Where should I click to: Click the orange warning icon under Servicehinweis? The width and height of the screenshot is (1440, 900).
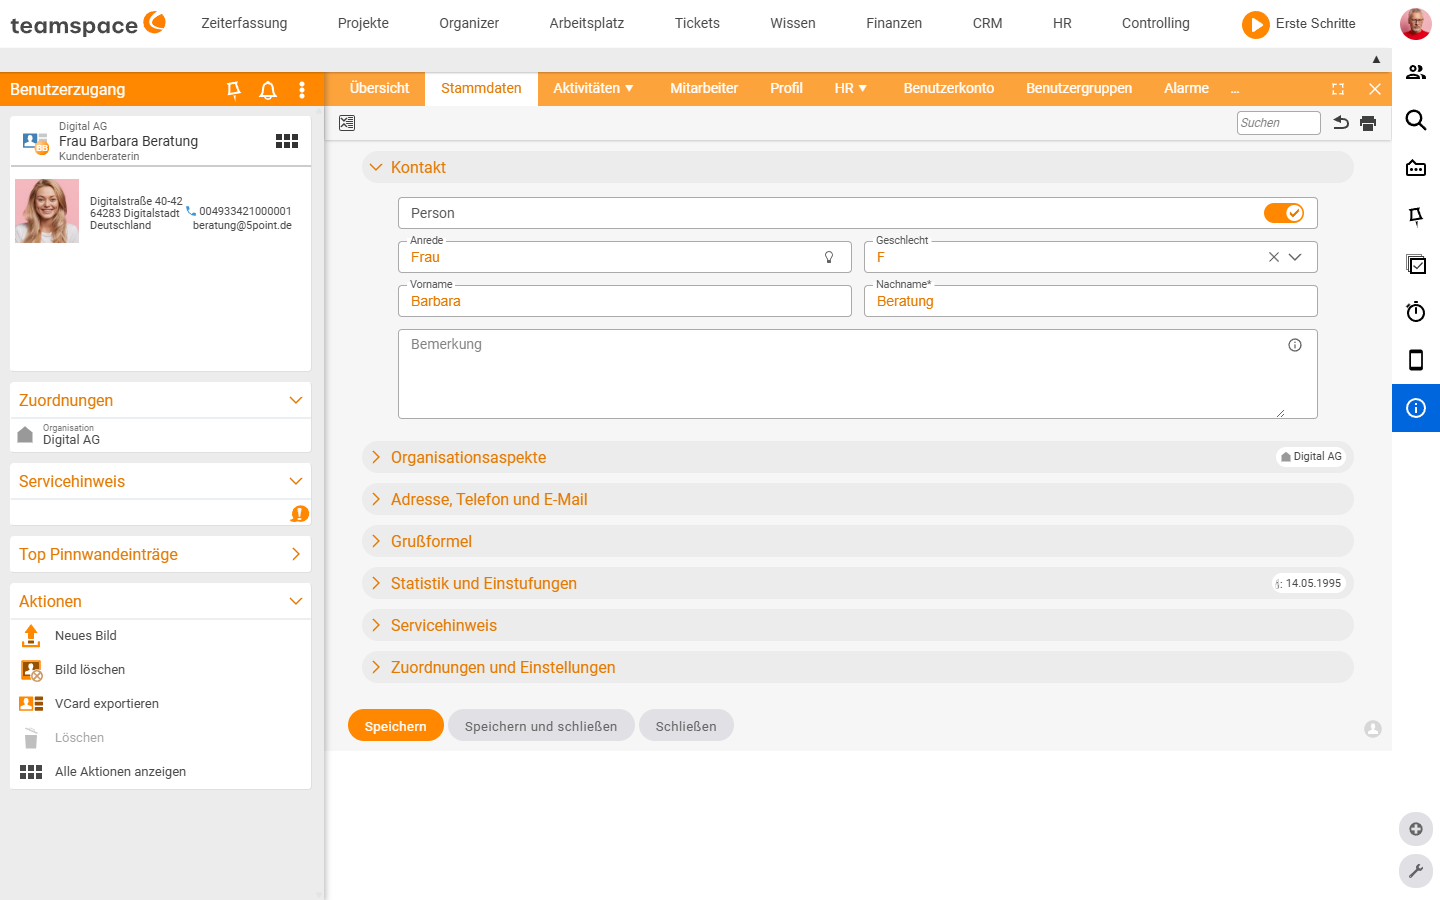click(299, 513)
